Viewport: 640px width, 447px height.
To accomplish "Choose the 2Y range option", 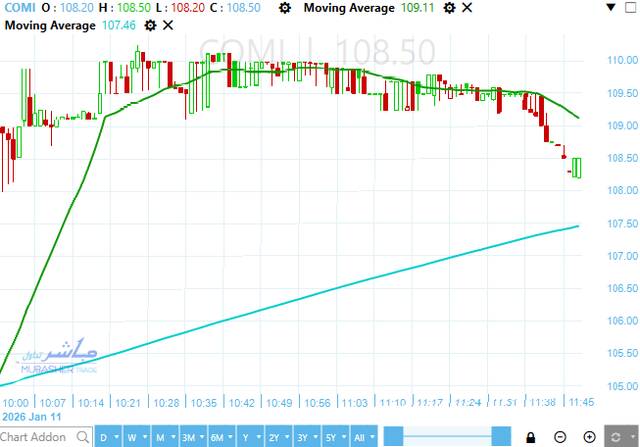I will 273,437.
